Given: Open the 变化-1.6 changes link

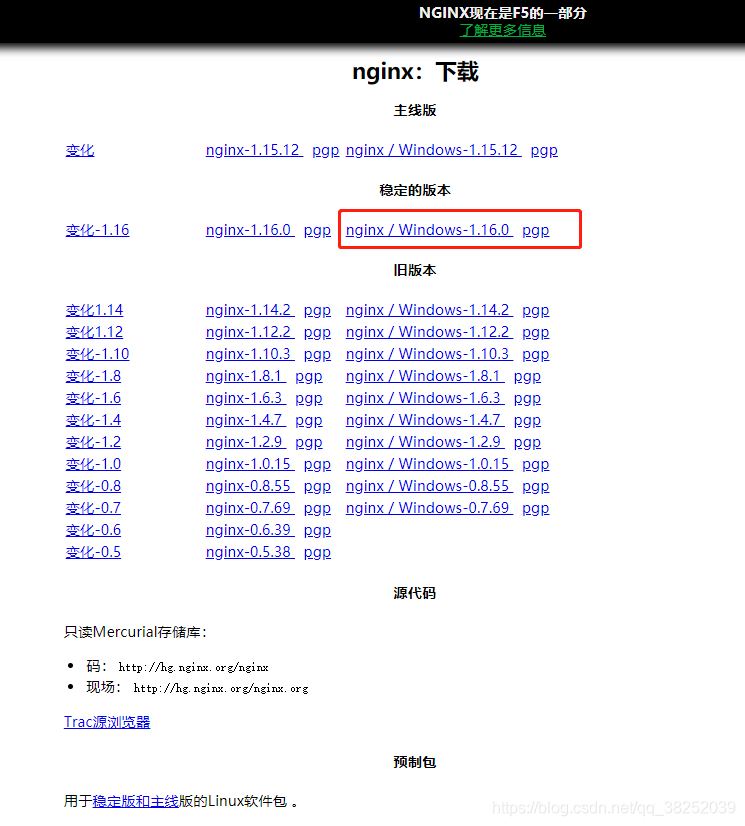Looking at the screenshot, I should click(93, 398).
